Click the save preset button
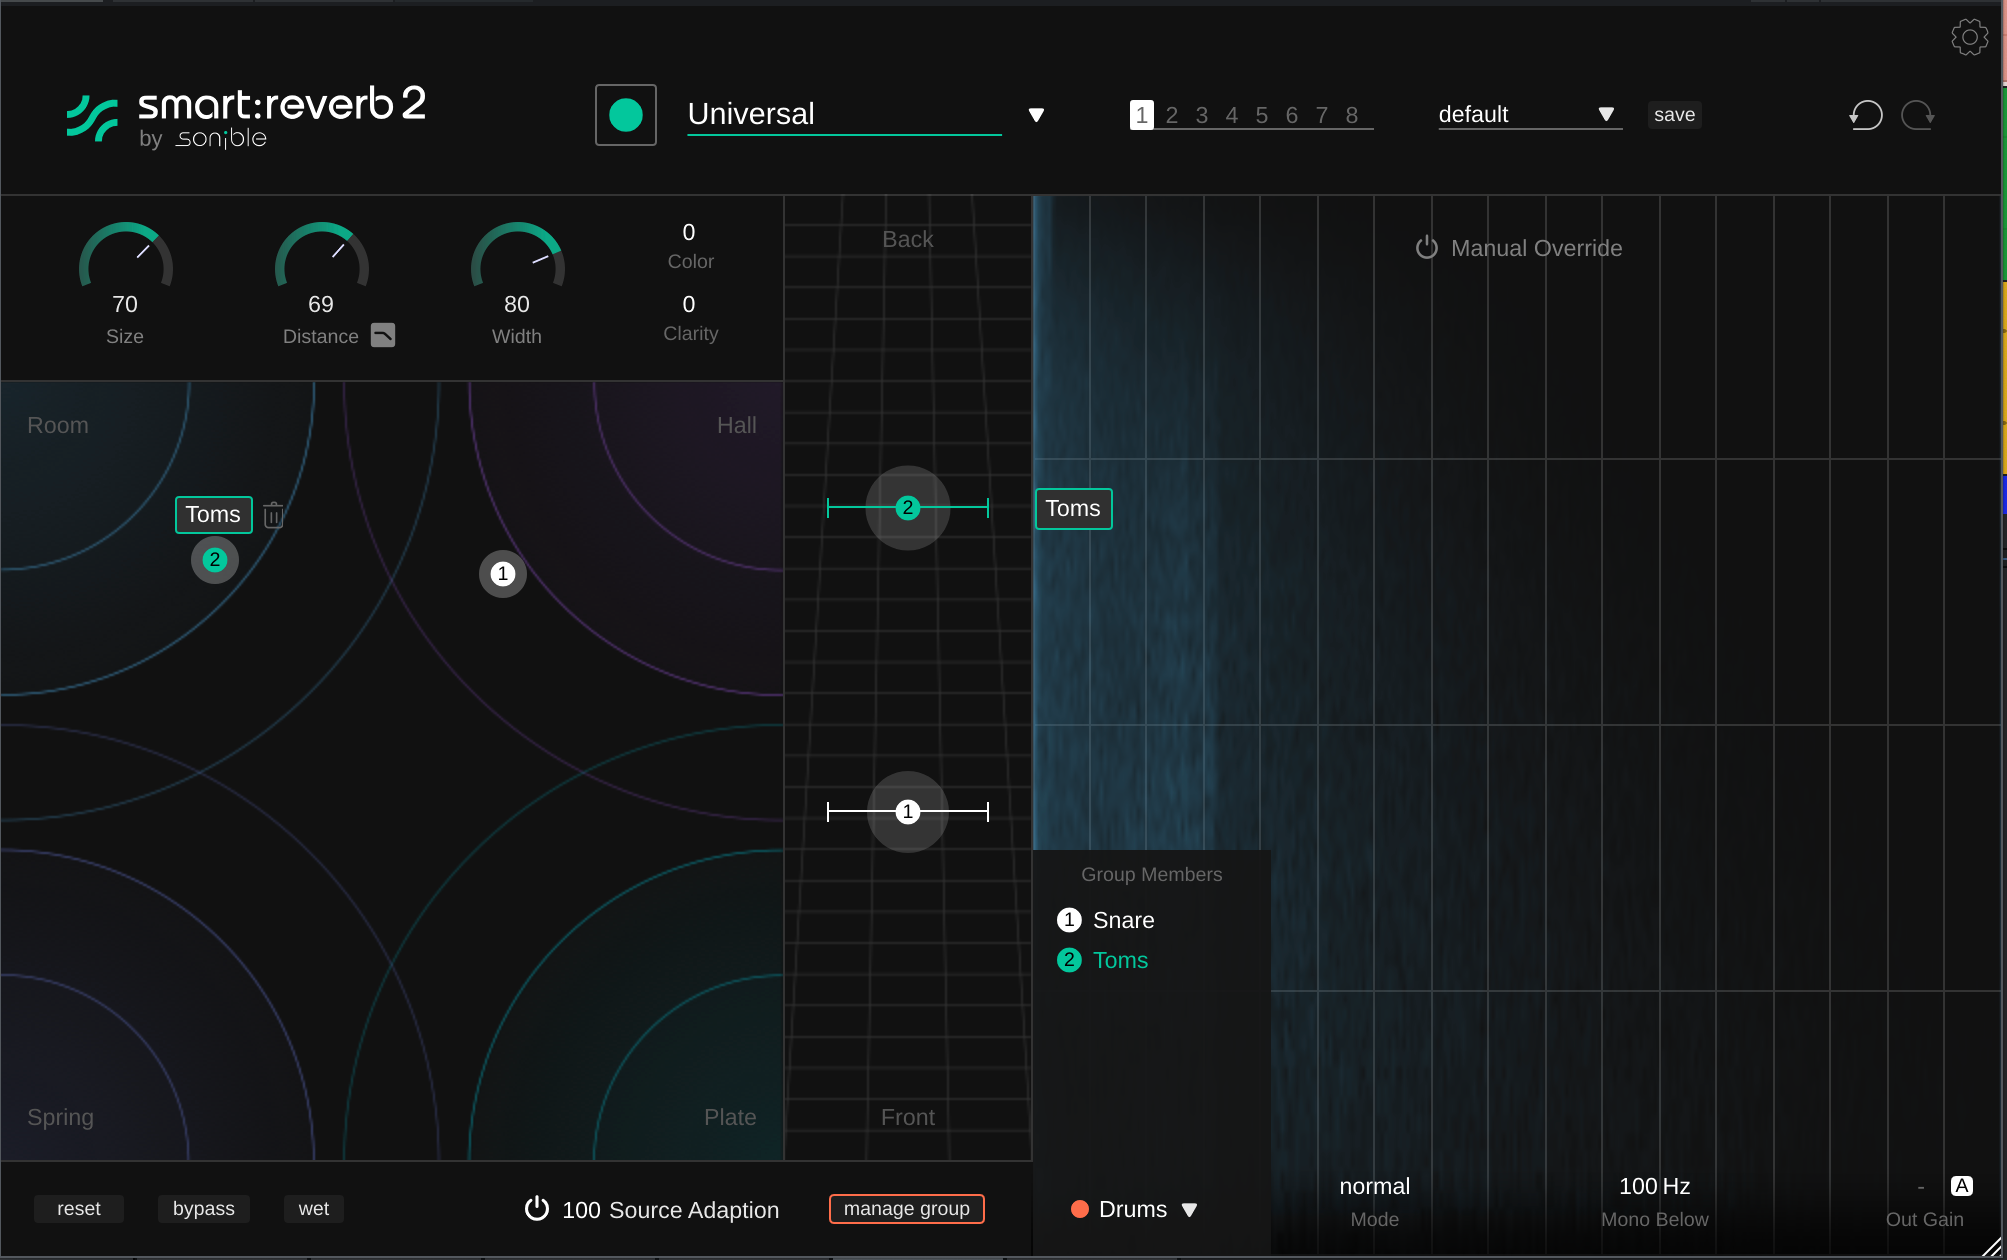The image size is (2007, 1260). 1674,115
